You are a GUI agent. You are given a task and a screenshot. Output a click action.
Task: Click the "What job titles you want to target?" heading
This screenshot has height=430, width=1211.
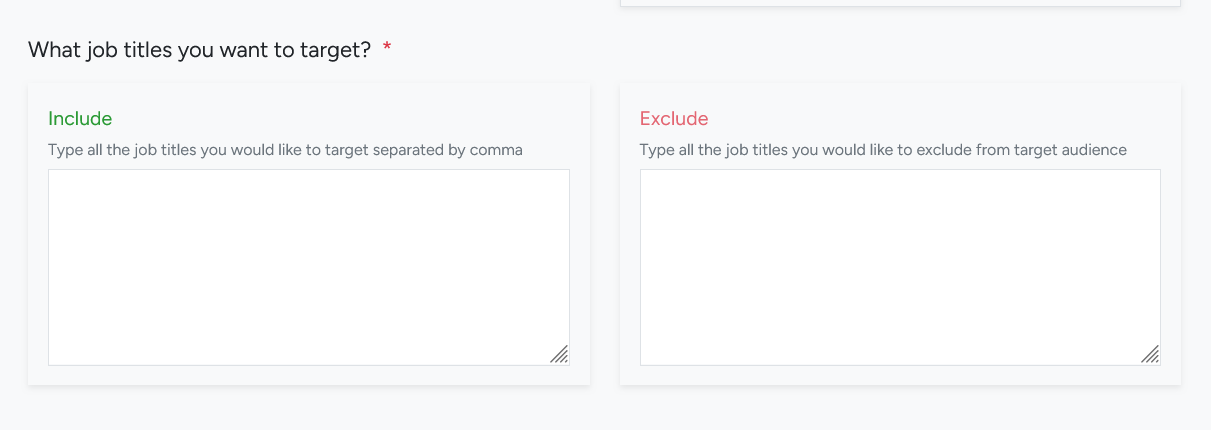200,50
